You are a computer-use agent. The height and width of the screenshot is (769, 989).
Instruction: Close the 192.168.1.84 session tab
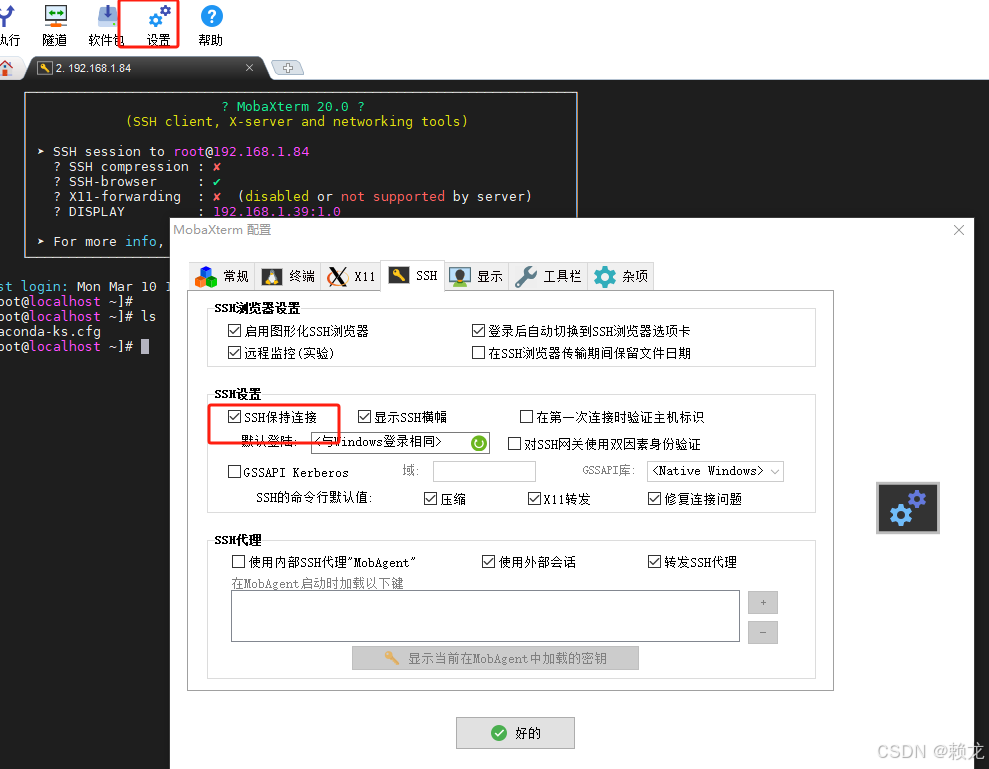tap(250, 68)
